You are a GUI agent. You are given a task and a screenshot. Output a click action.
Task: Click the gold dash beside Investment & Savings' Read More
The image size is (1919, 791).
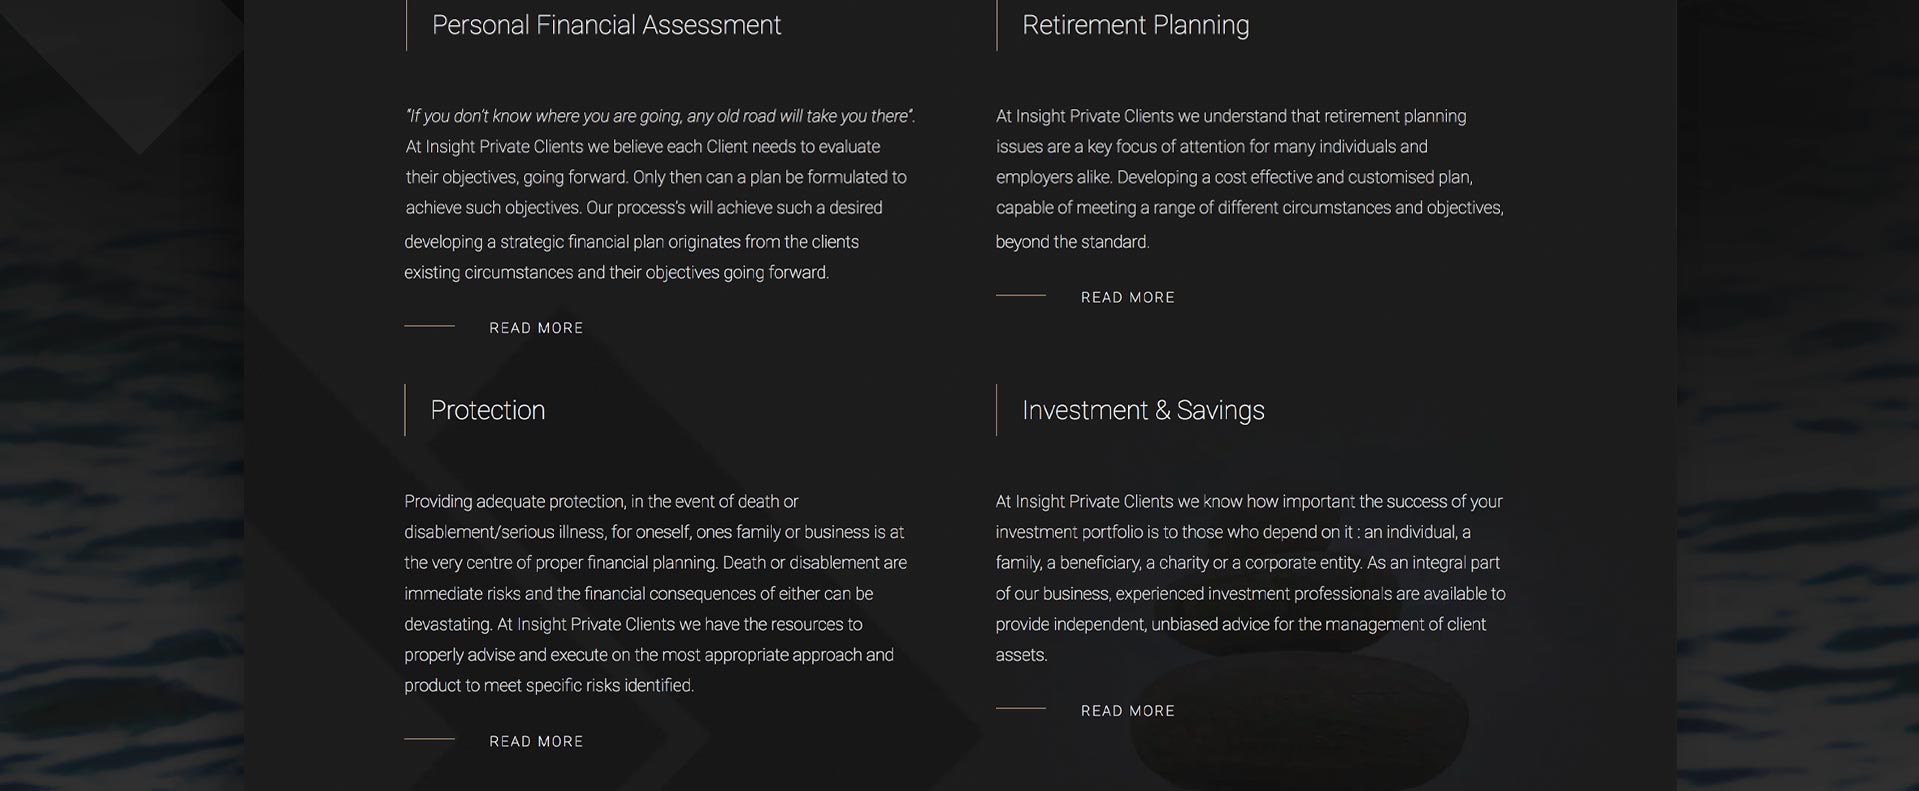(1020, 708)
